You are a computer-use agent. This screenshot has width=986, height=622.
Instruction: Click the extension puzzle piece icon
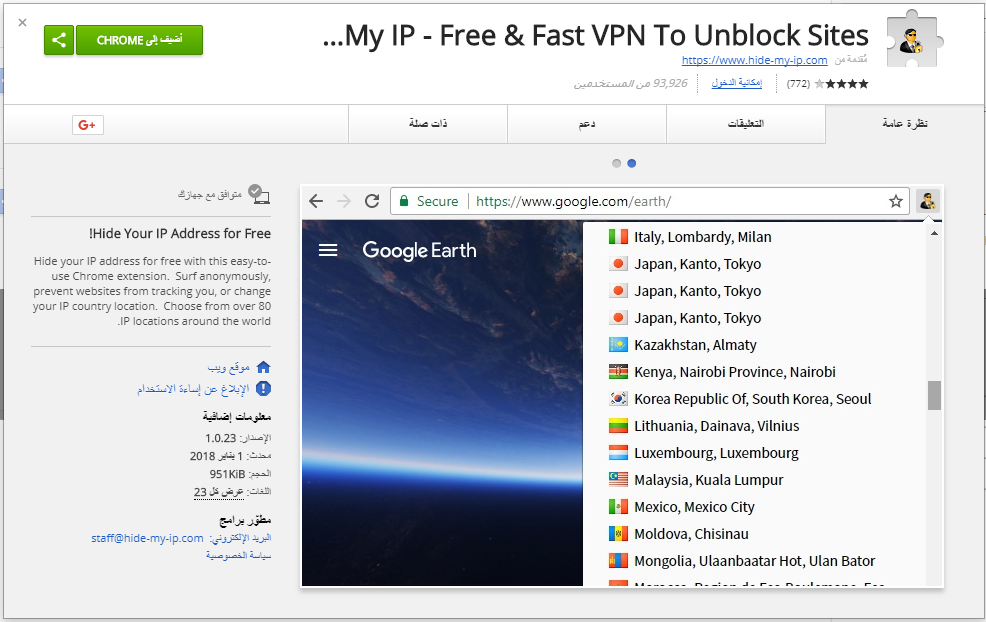(x=914, y=39)
